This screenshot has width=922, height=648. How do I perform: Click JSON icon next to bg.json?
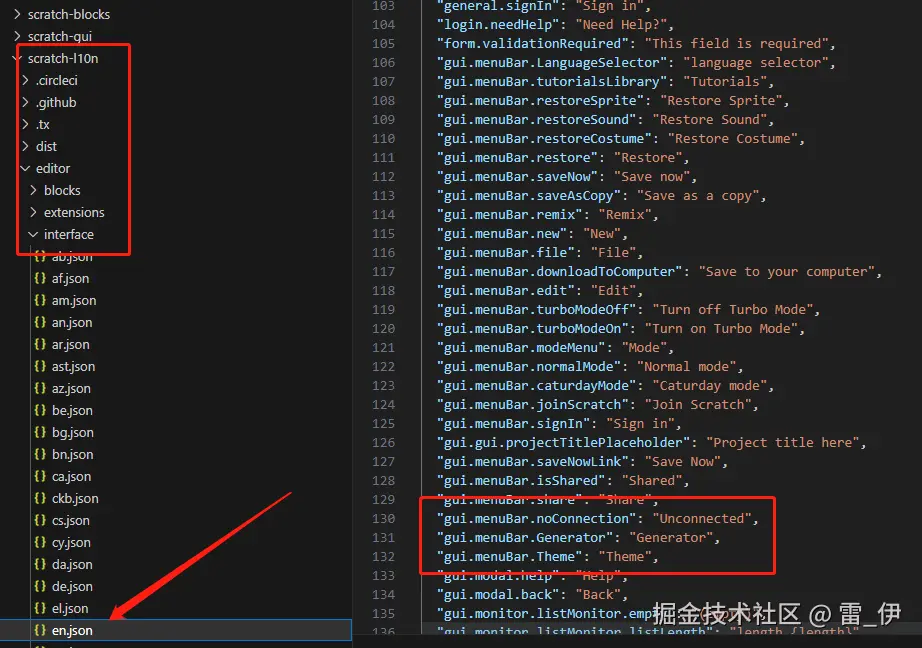point(40,432)
